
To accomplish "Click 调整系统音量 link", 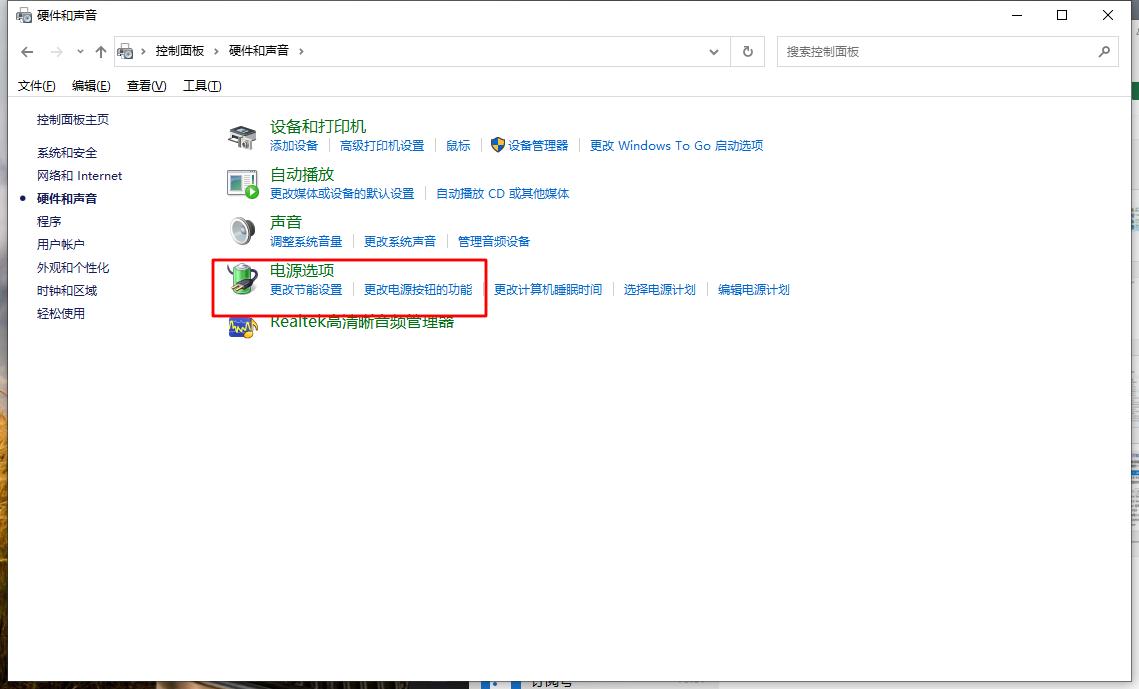I will click(306, 241).
